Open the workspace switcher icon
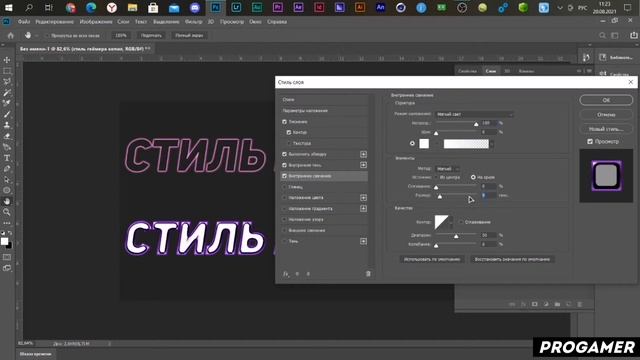The width and height of the screenshot is (640, 360). pyautogui.click(x=615, y=36)
